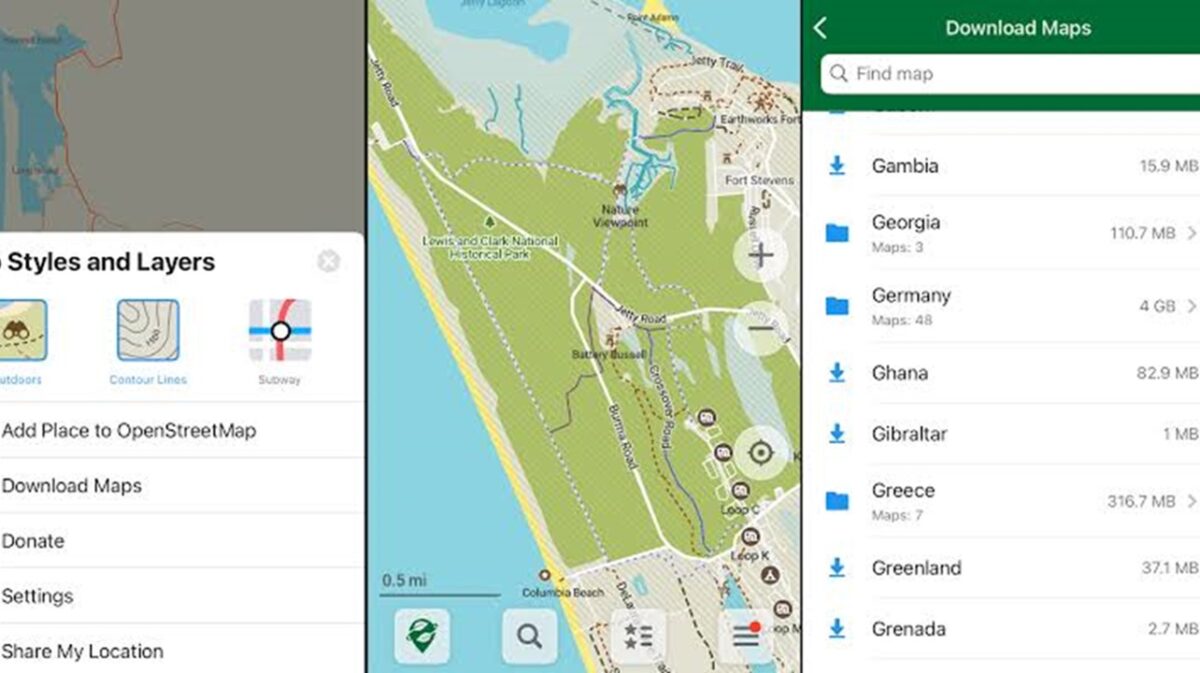Select the Outdoors map style icon
Viewport: 1200px width, 673px height.
click(x=22, y=331)
